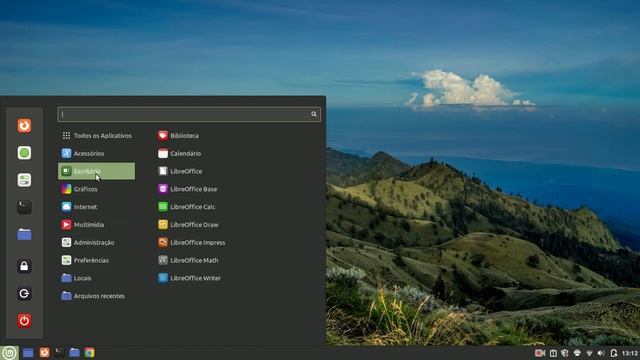
Task: Open the update manager shield tray icon
Action: click(565, 353)
